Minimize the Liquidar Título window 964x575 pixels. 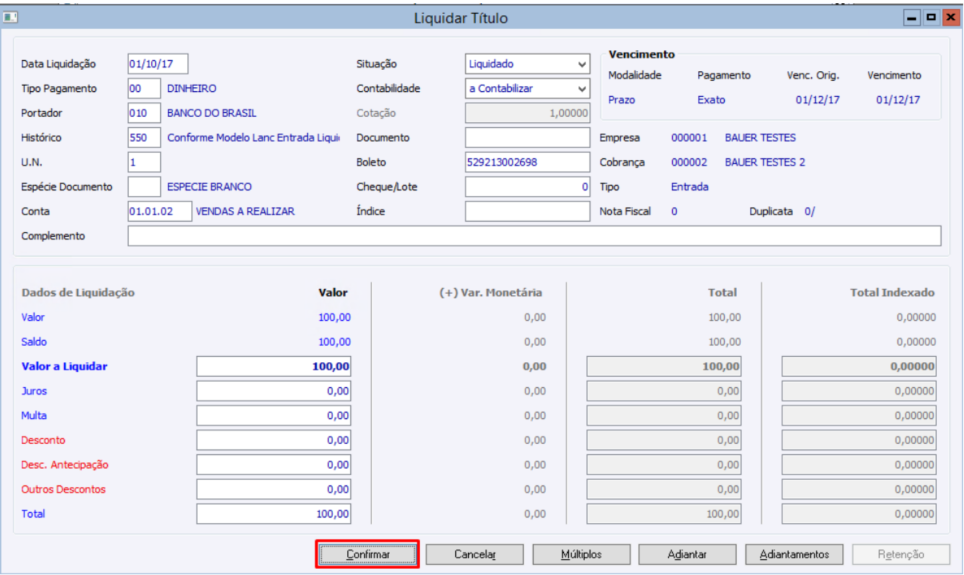click(x=912, y=17)
